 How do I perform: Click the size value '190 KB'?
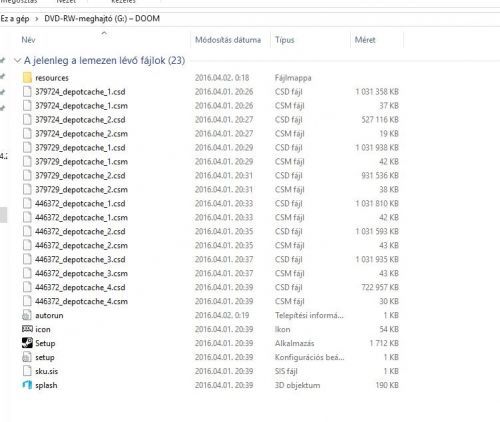(x=387, y=386)
